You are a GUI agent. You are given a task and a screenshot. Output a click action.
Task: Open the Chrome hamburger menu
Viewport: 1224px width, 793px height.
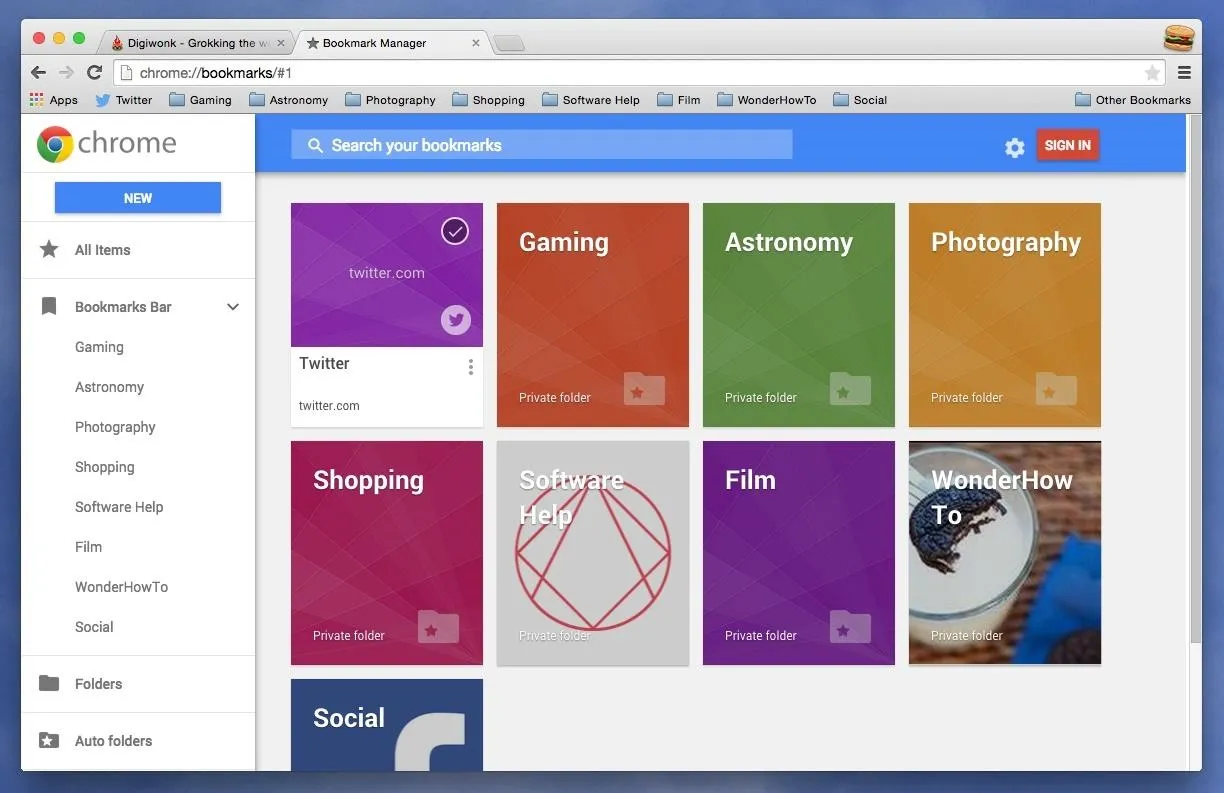tap(1184, 72)
